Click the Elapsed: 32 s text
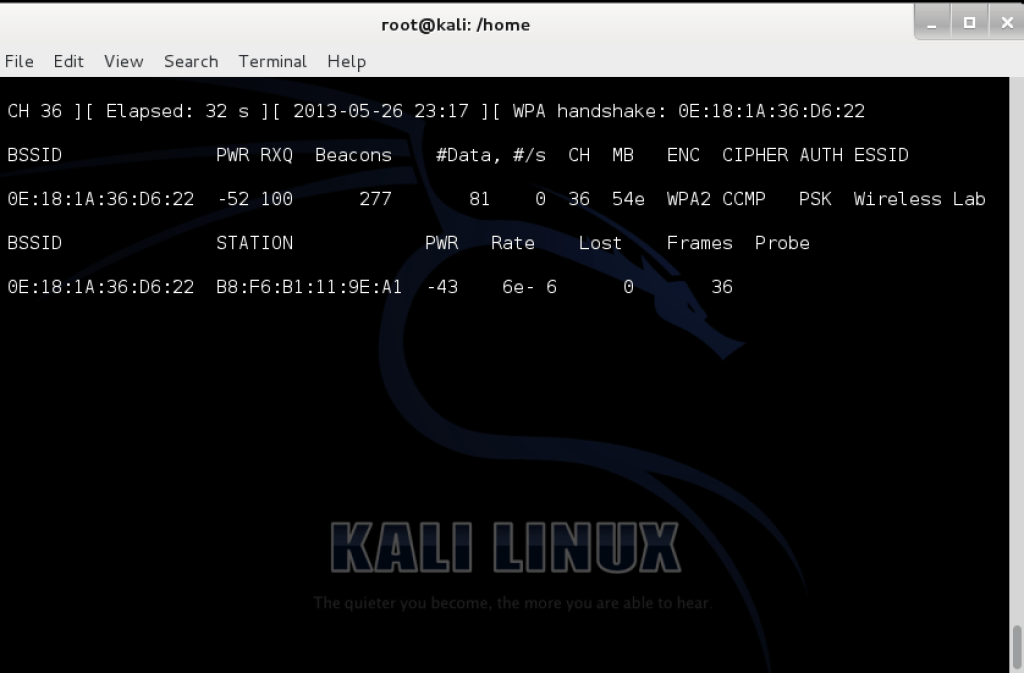Viewport: 1024px width, 673px height. pyautogui.click(x=177, y=111)
